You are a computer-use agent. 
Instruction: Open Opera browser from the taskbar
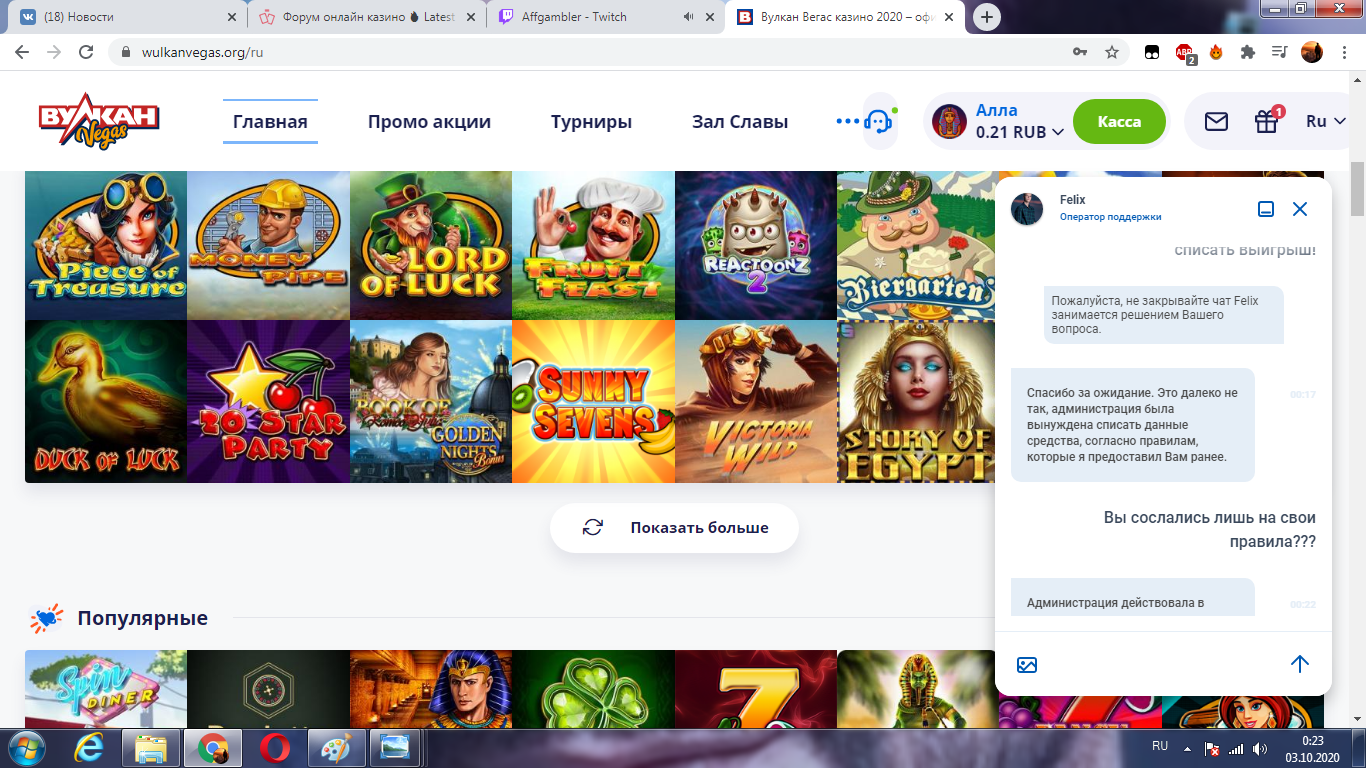pos(275,748)
